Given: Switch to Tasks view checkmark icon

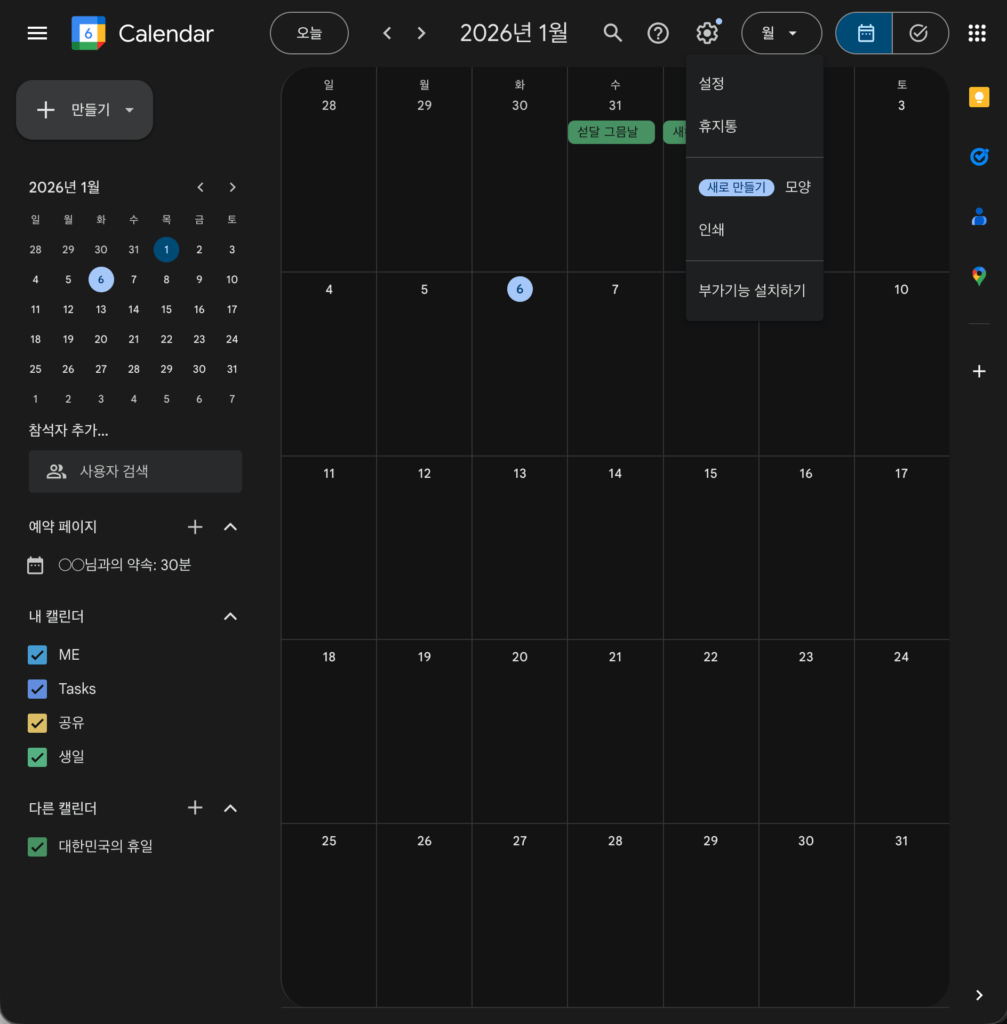Looking at the screenshot, I should (x=919, y=33).
